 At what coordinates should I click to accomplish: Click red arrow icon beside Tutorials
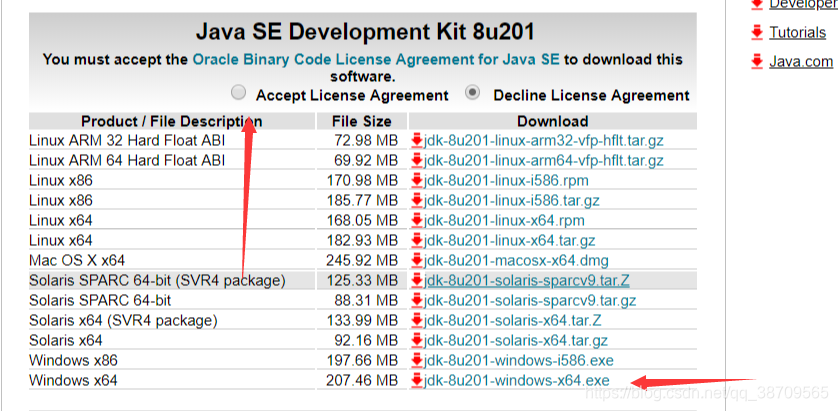point(757,33)
